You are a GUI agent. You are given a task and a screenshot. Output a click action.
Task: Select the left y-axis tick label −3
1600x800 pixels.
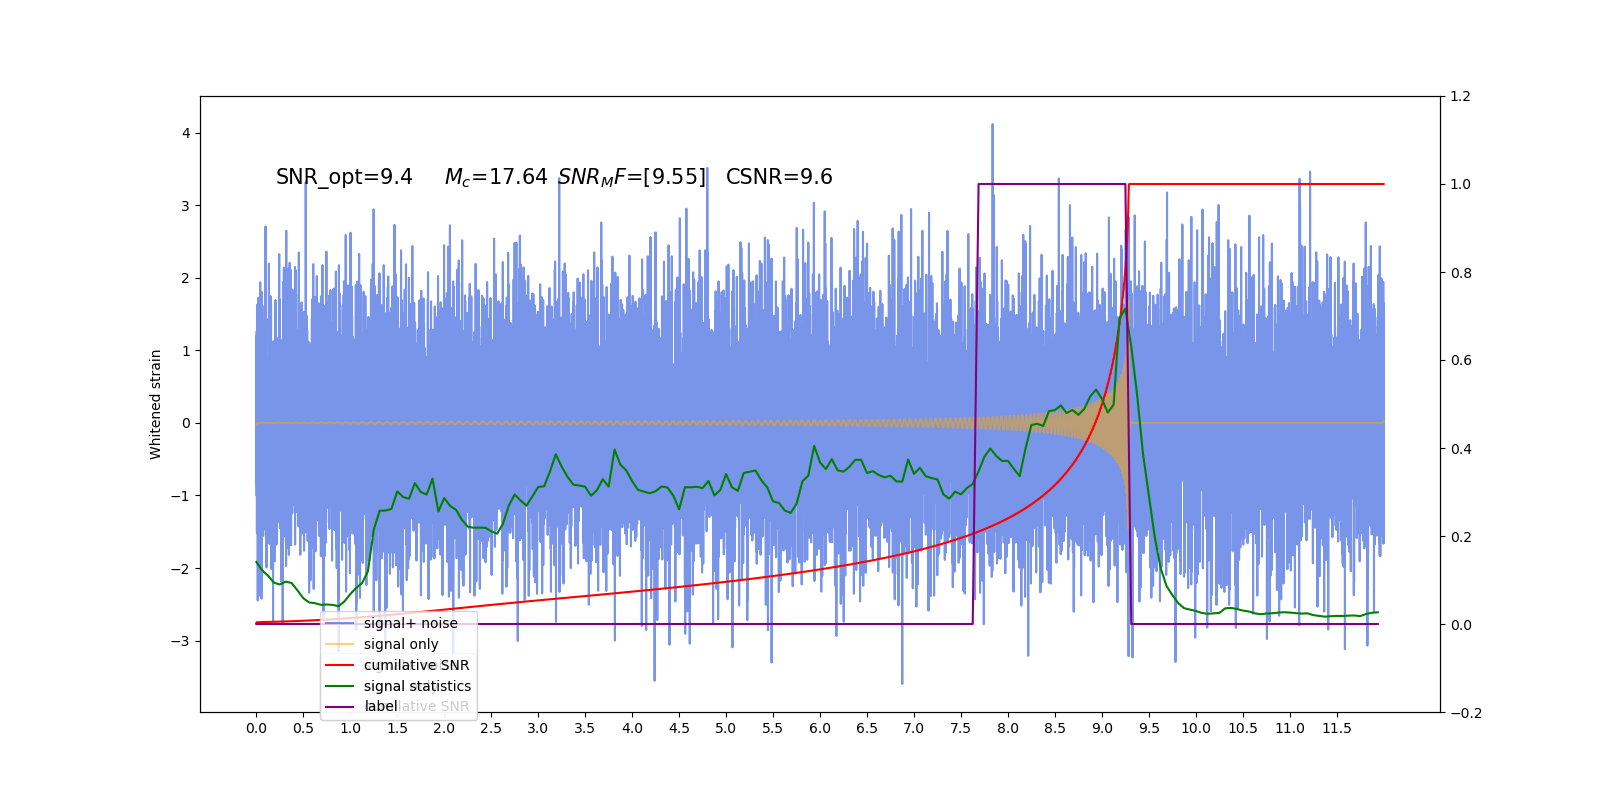point(180,641)
